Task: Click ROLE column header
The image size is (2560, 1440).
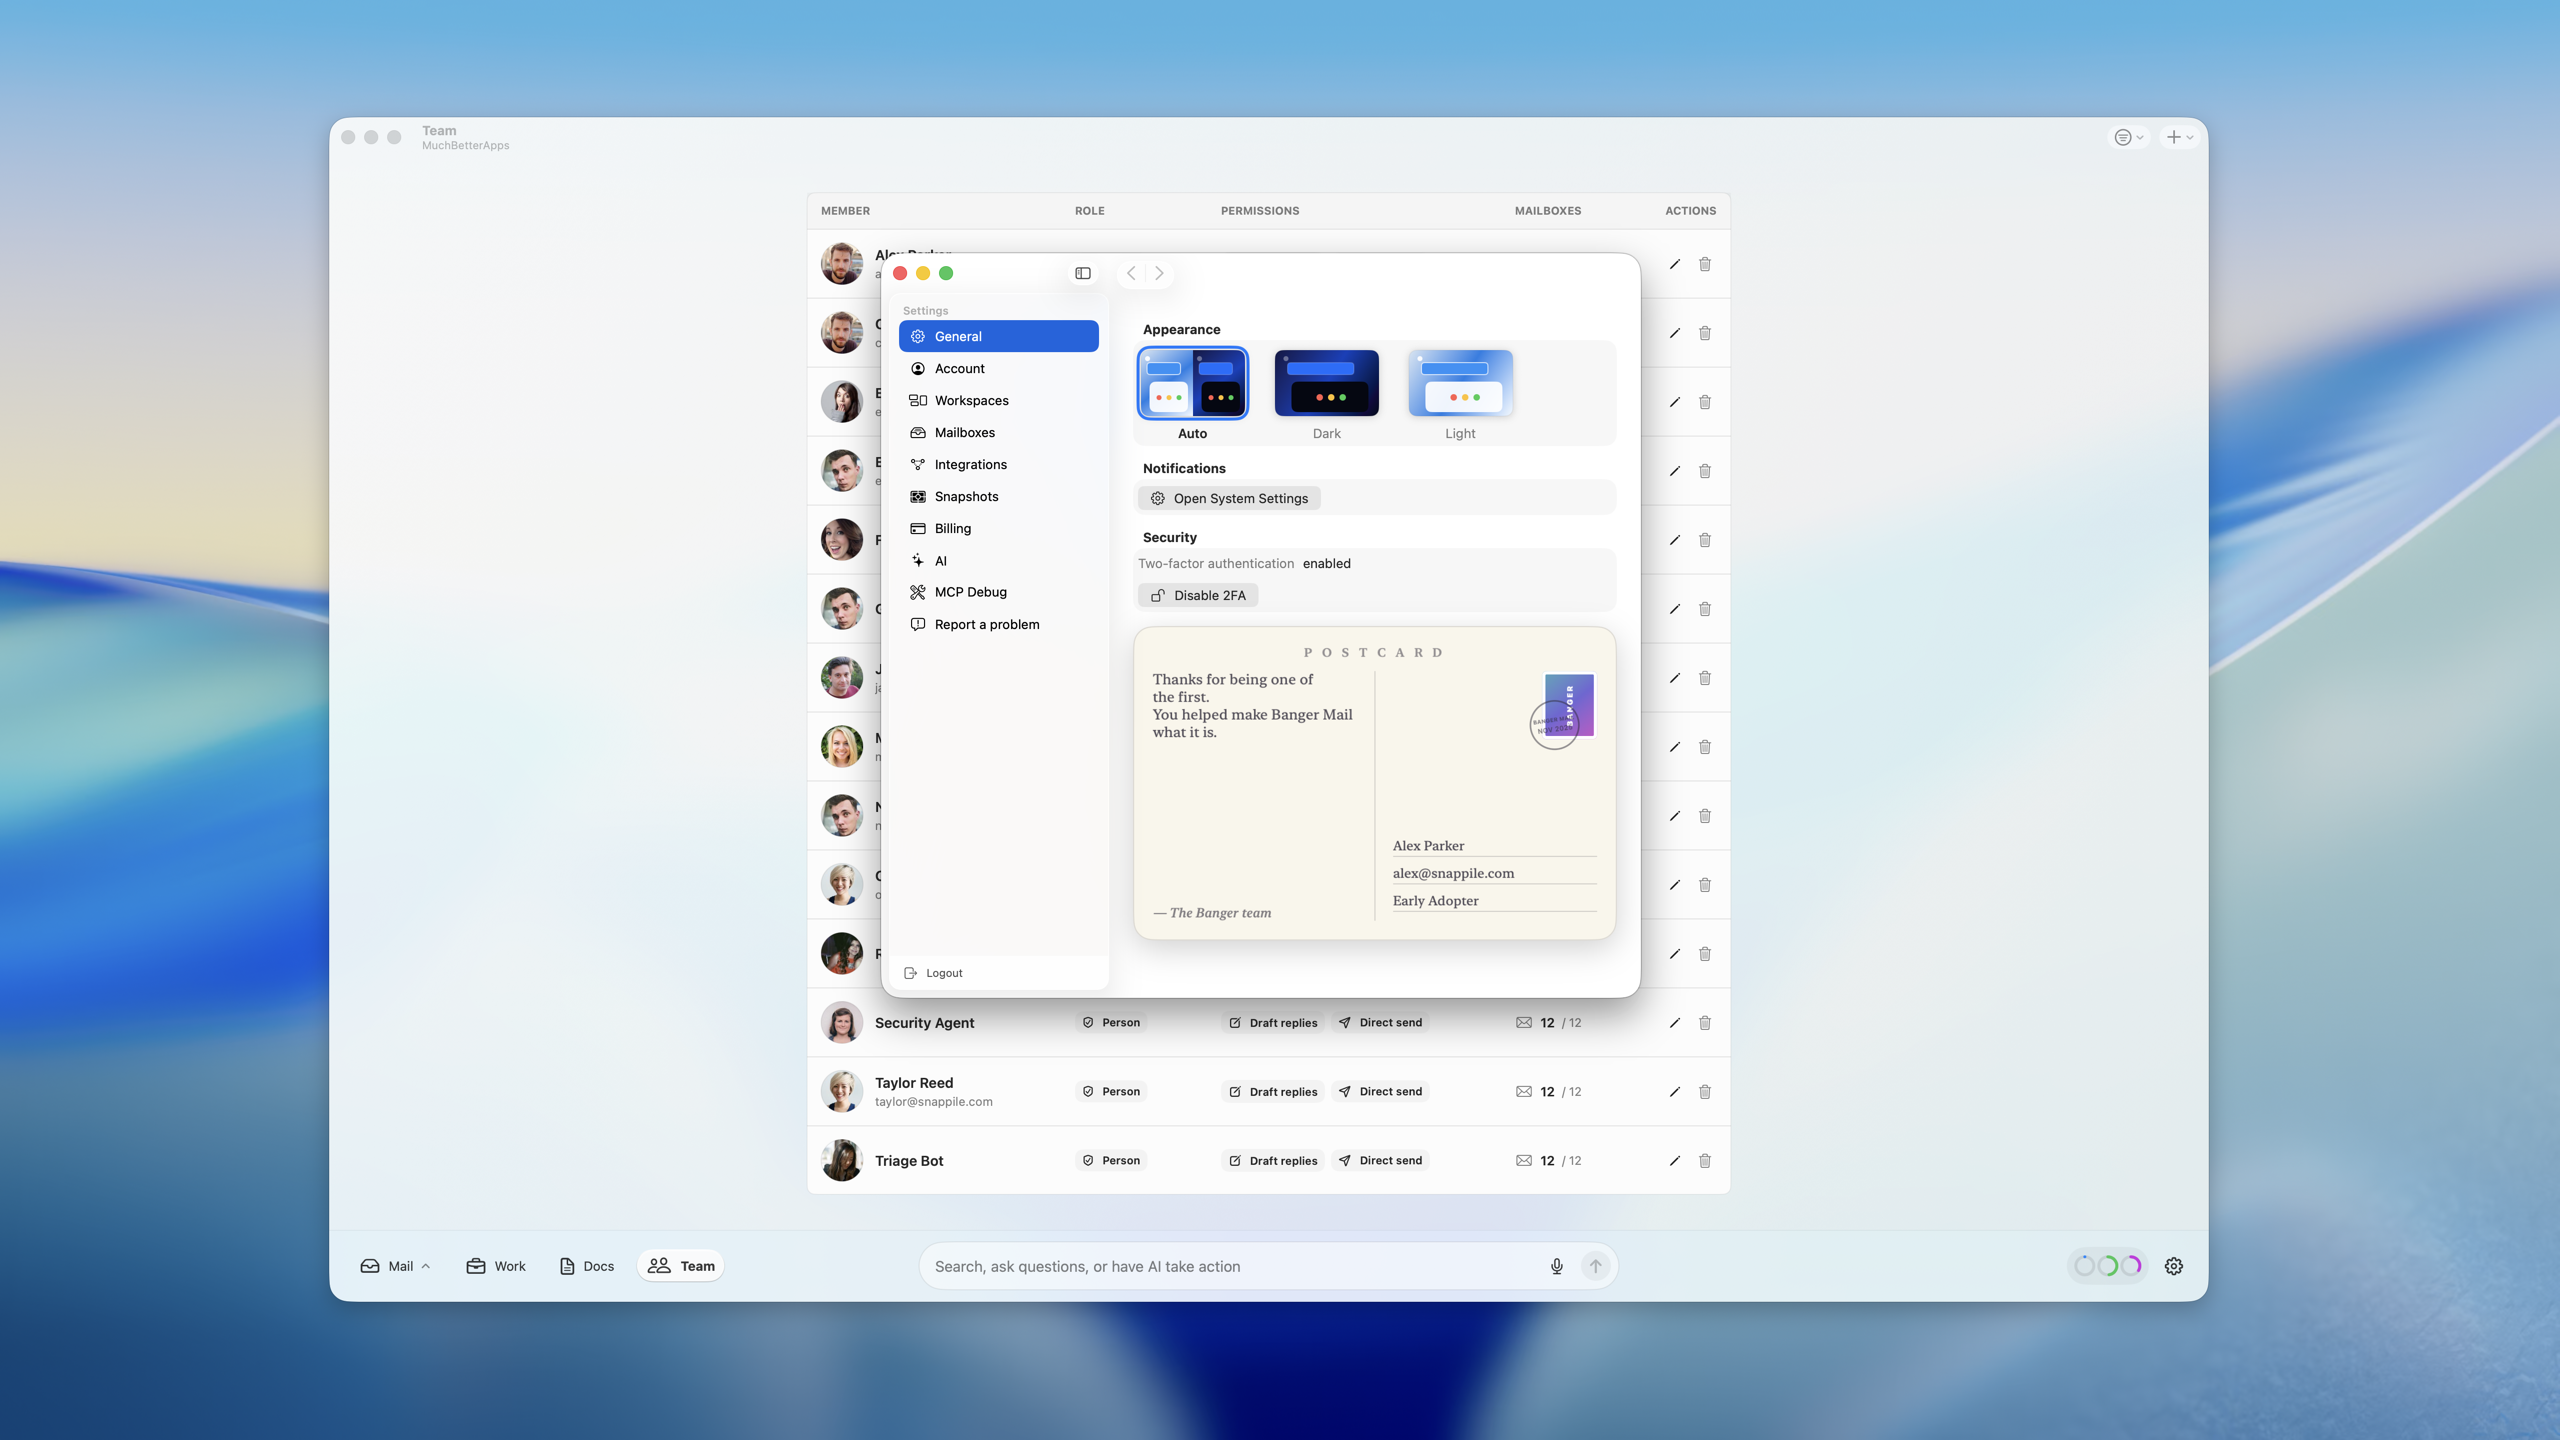Action: [1089, 211]
